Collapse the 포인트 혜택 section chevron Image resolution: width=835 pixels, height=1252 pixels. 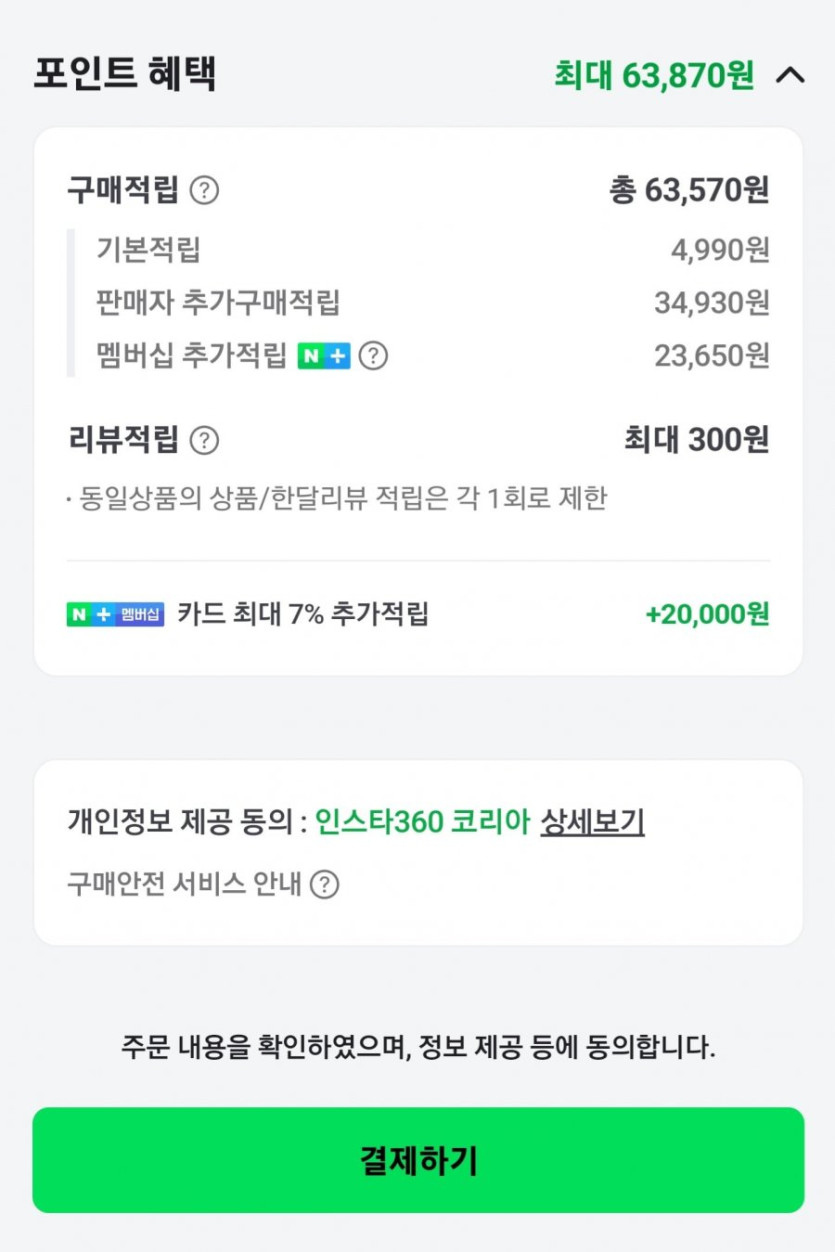(790, 75)
